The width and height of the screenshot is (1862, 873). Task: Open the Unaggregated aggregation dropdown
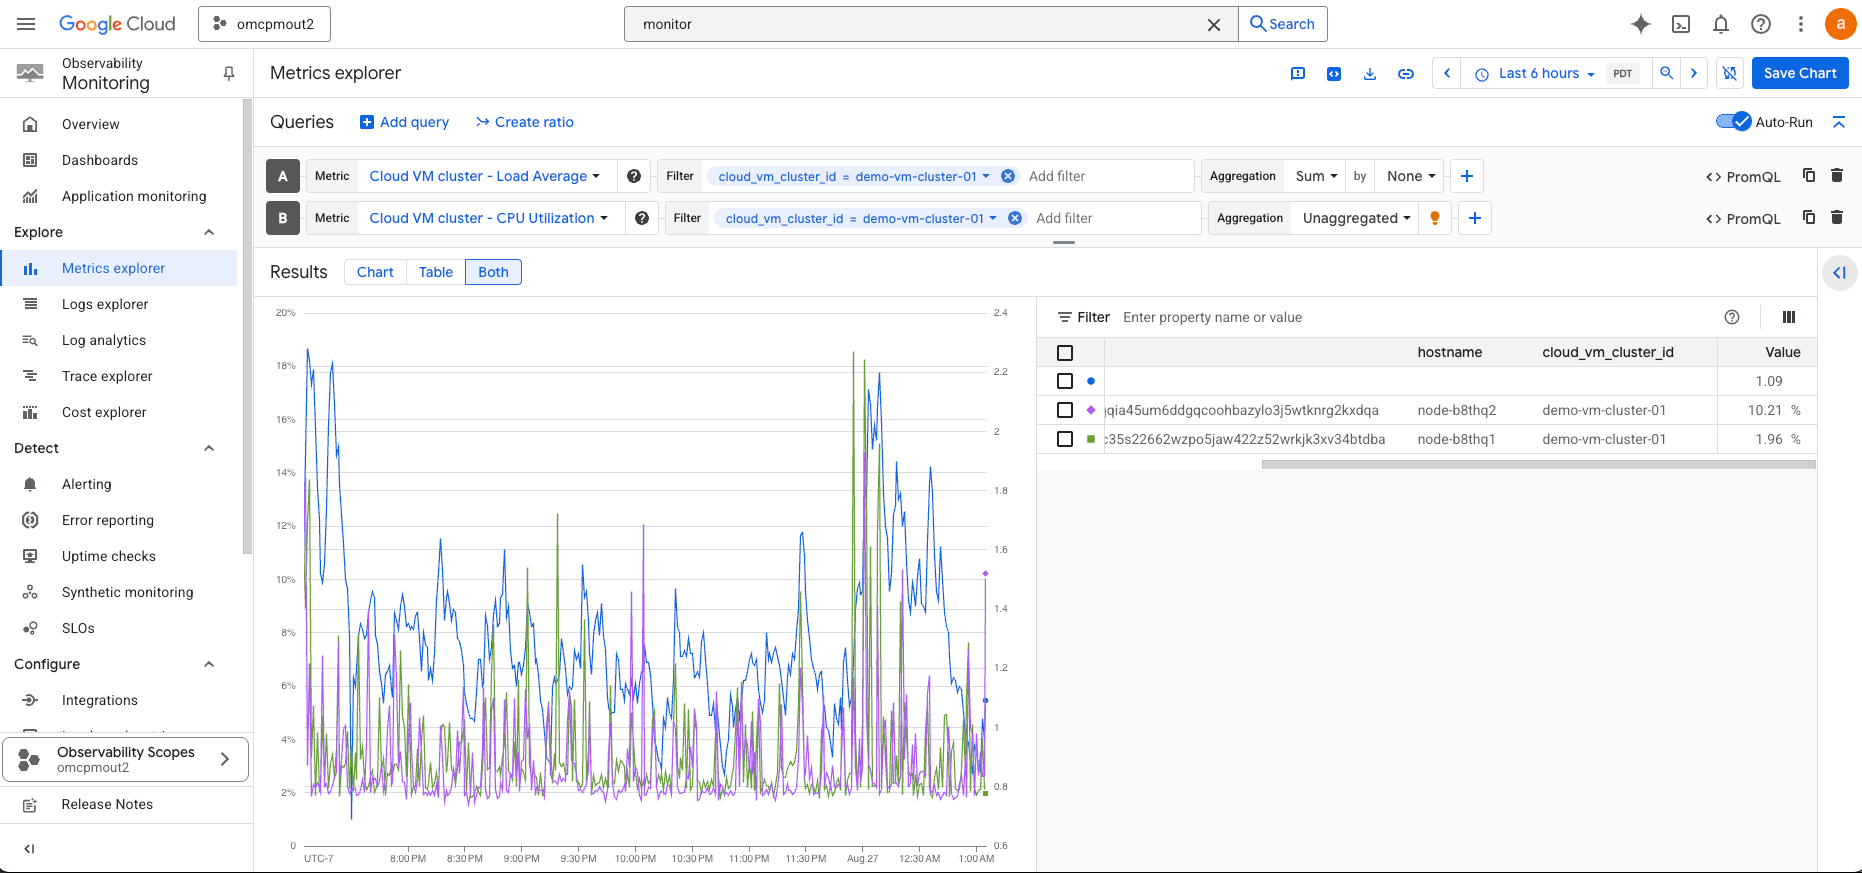pos(1356,218)
